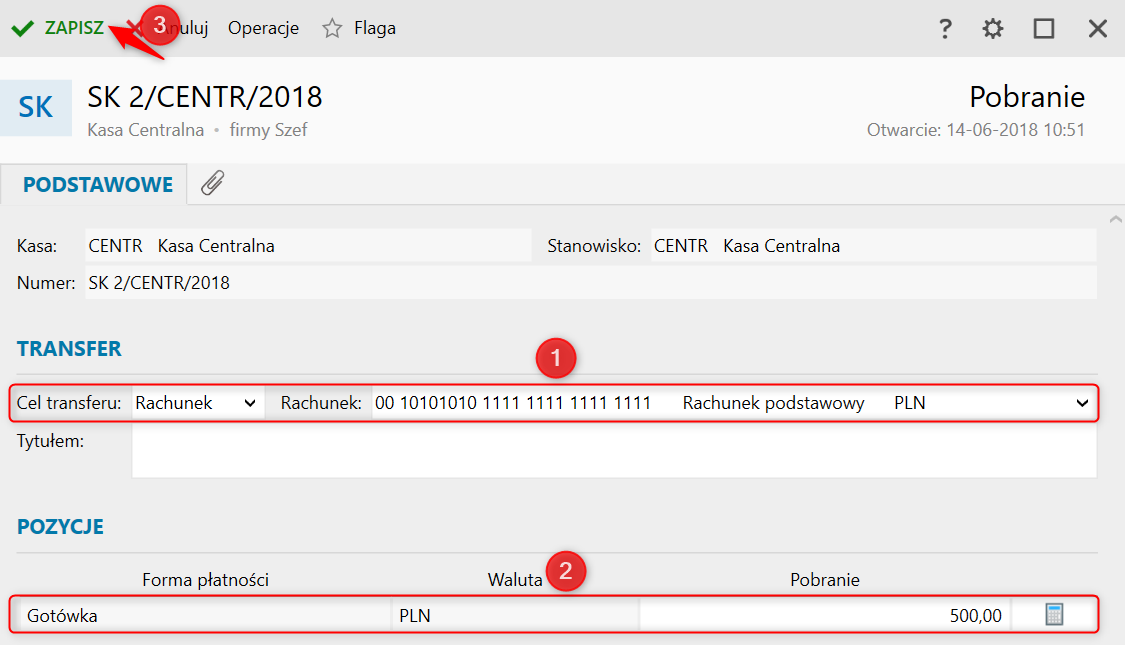Open the Rachunek account dropdown
The image size is (1125, 645).
click(x=1081, y=403)
